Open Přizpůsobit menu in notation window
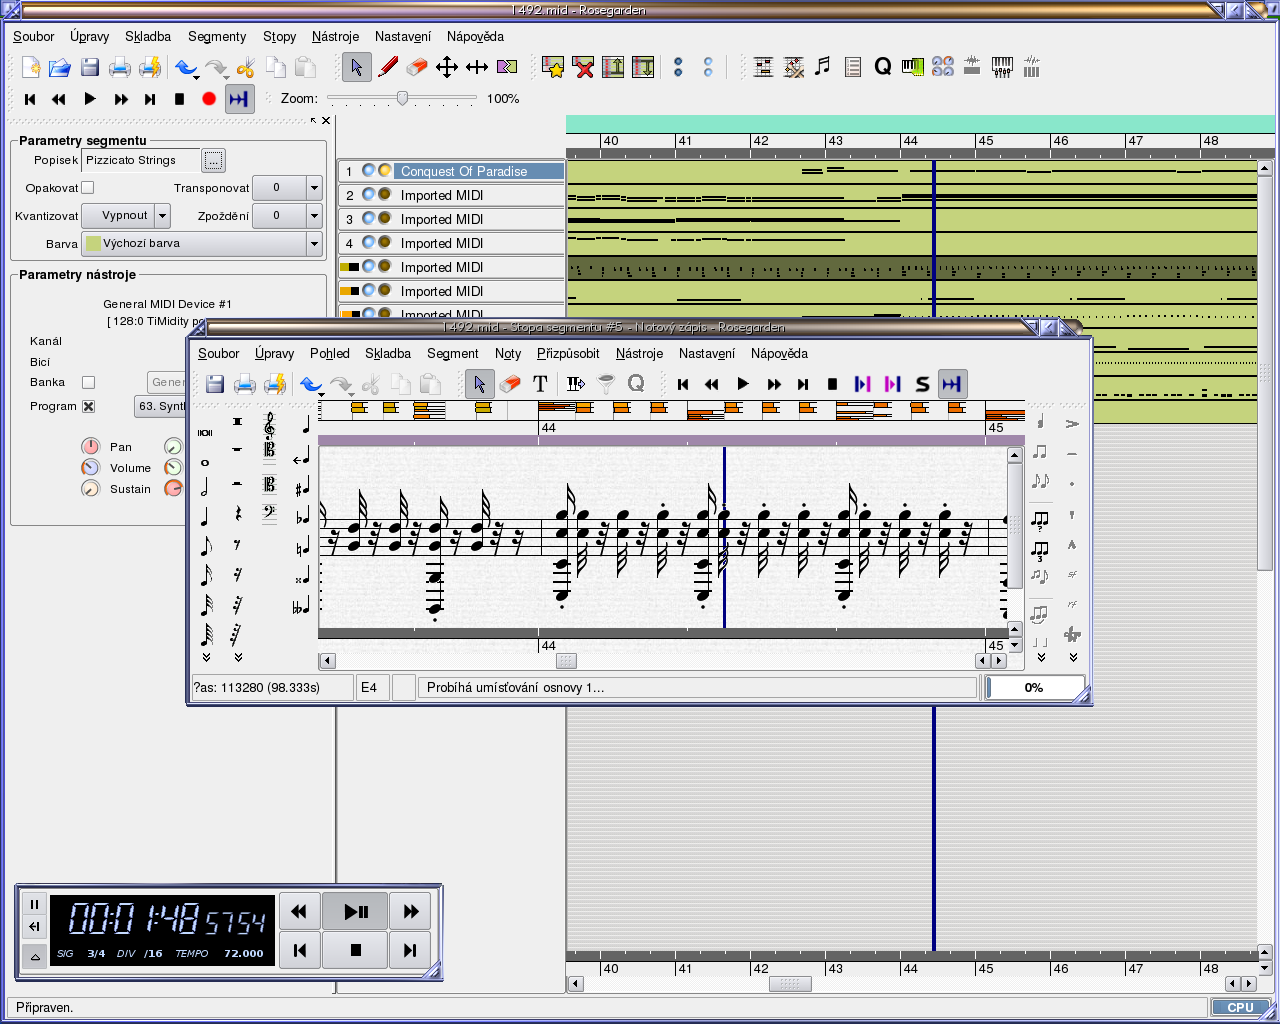This screenshot has height=1024, width=1280. [x=568, y=353]
